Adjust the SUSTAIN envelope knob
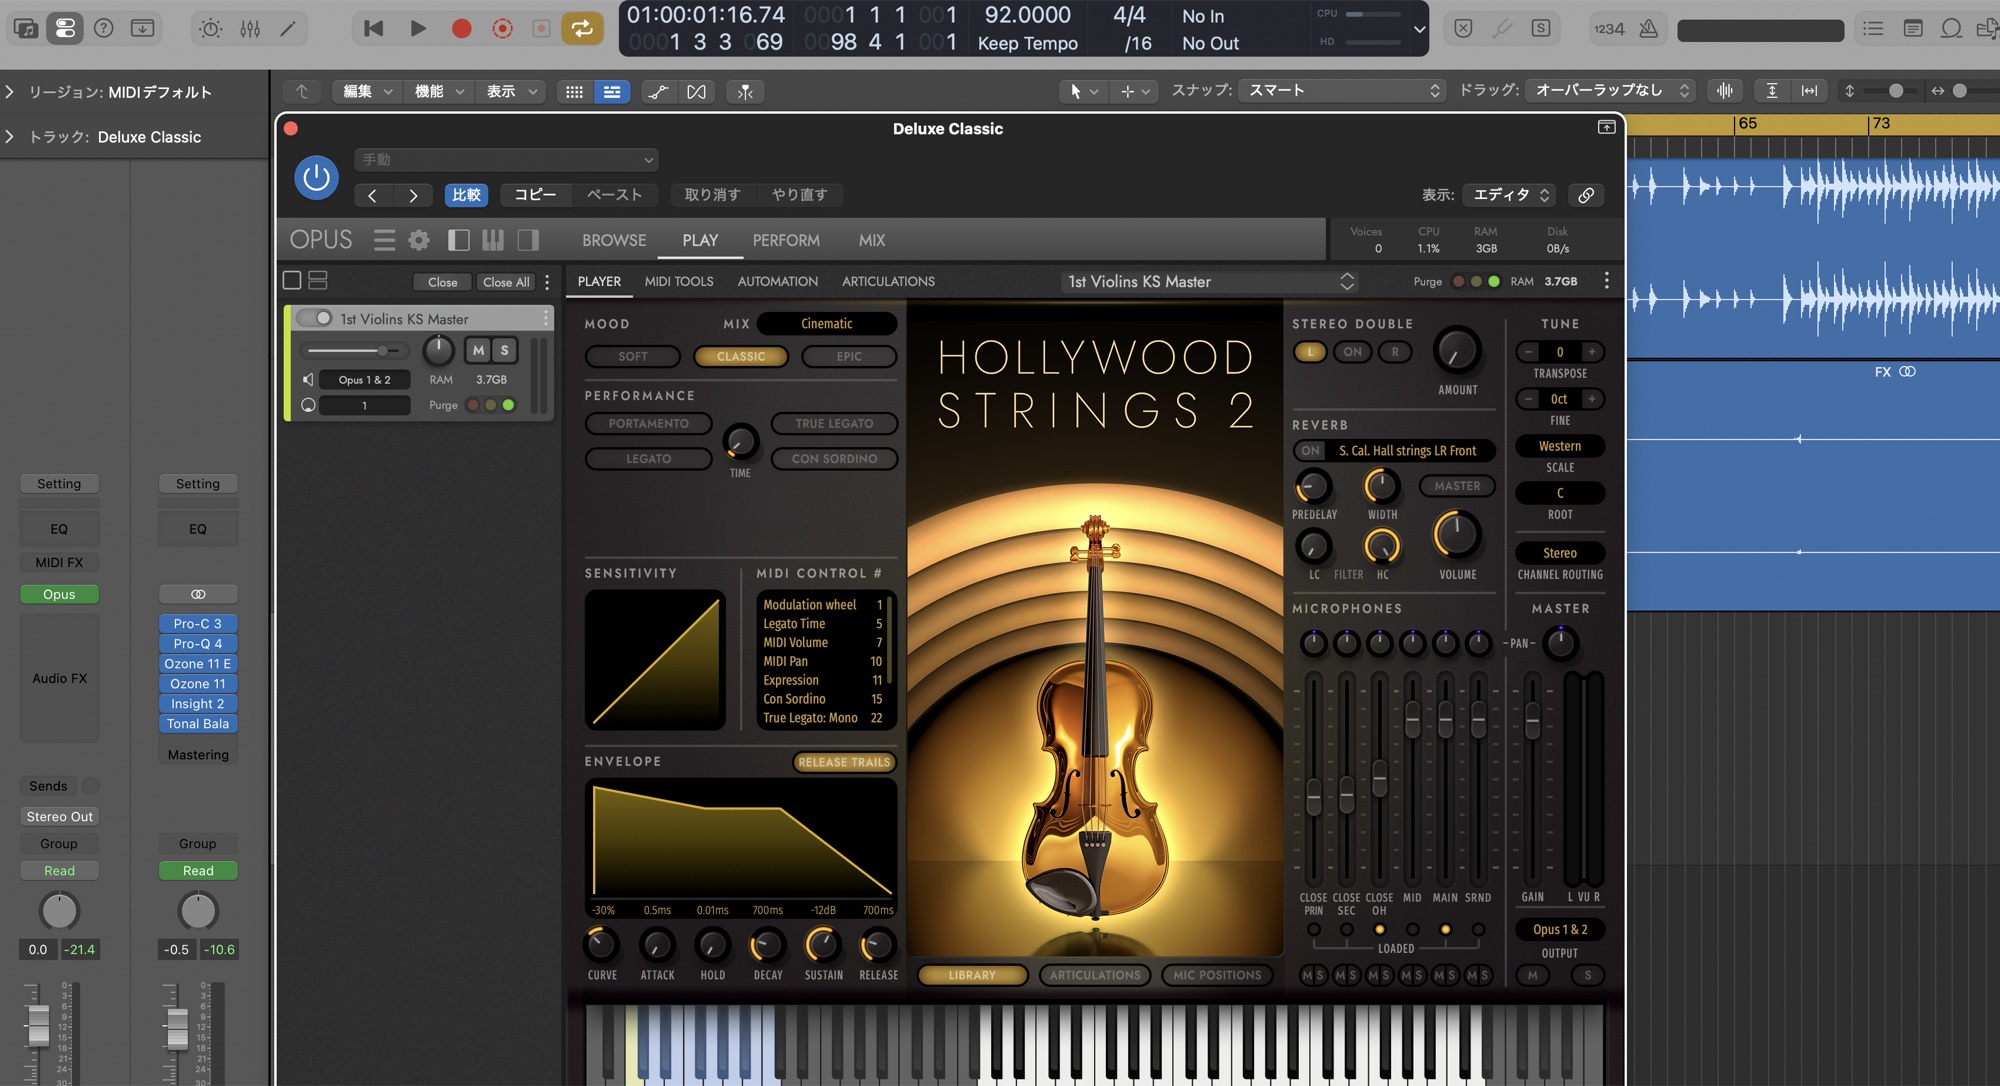 (823, 945)
